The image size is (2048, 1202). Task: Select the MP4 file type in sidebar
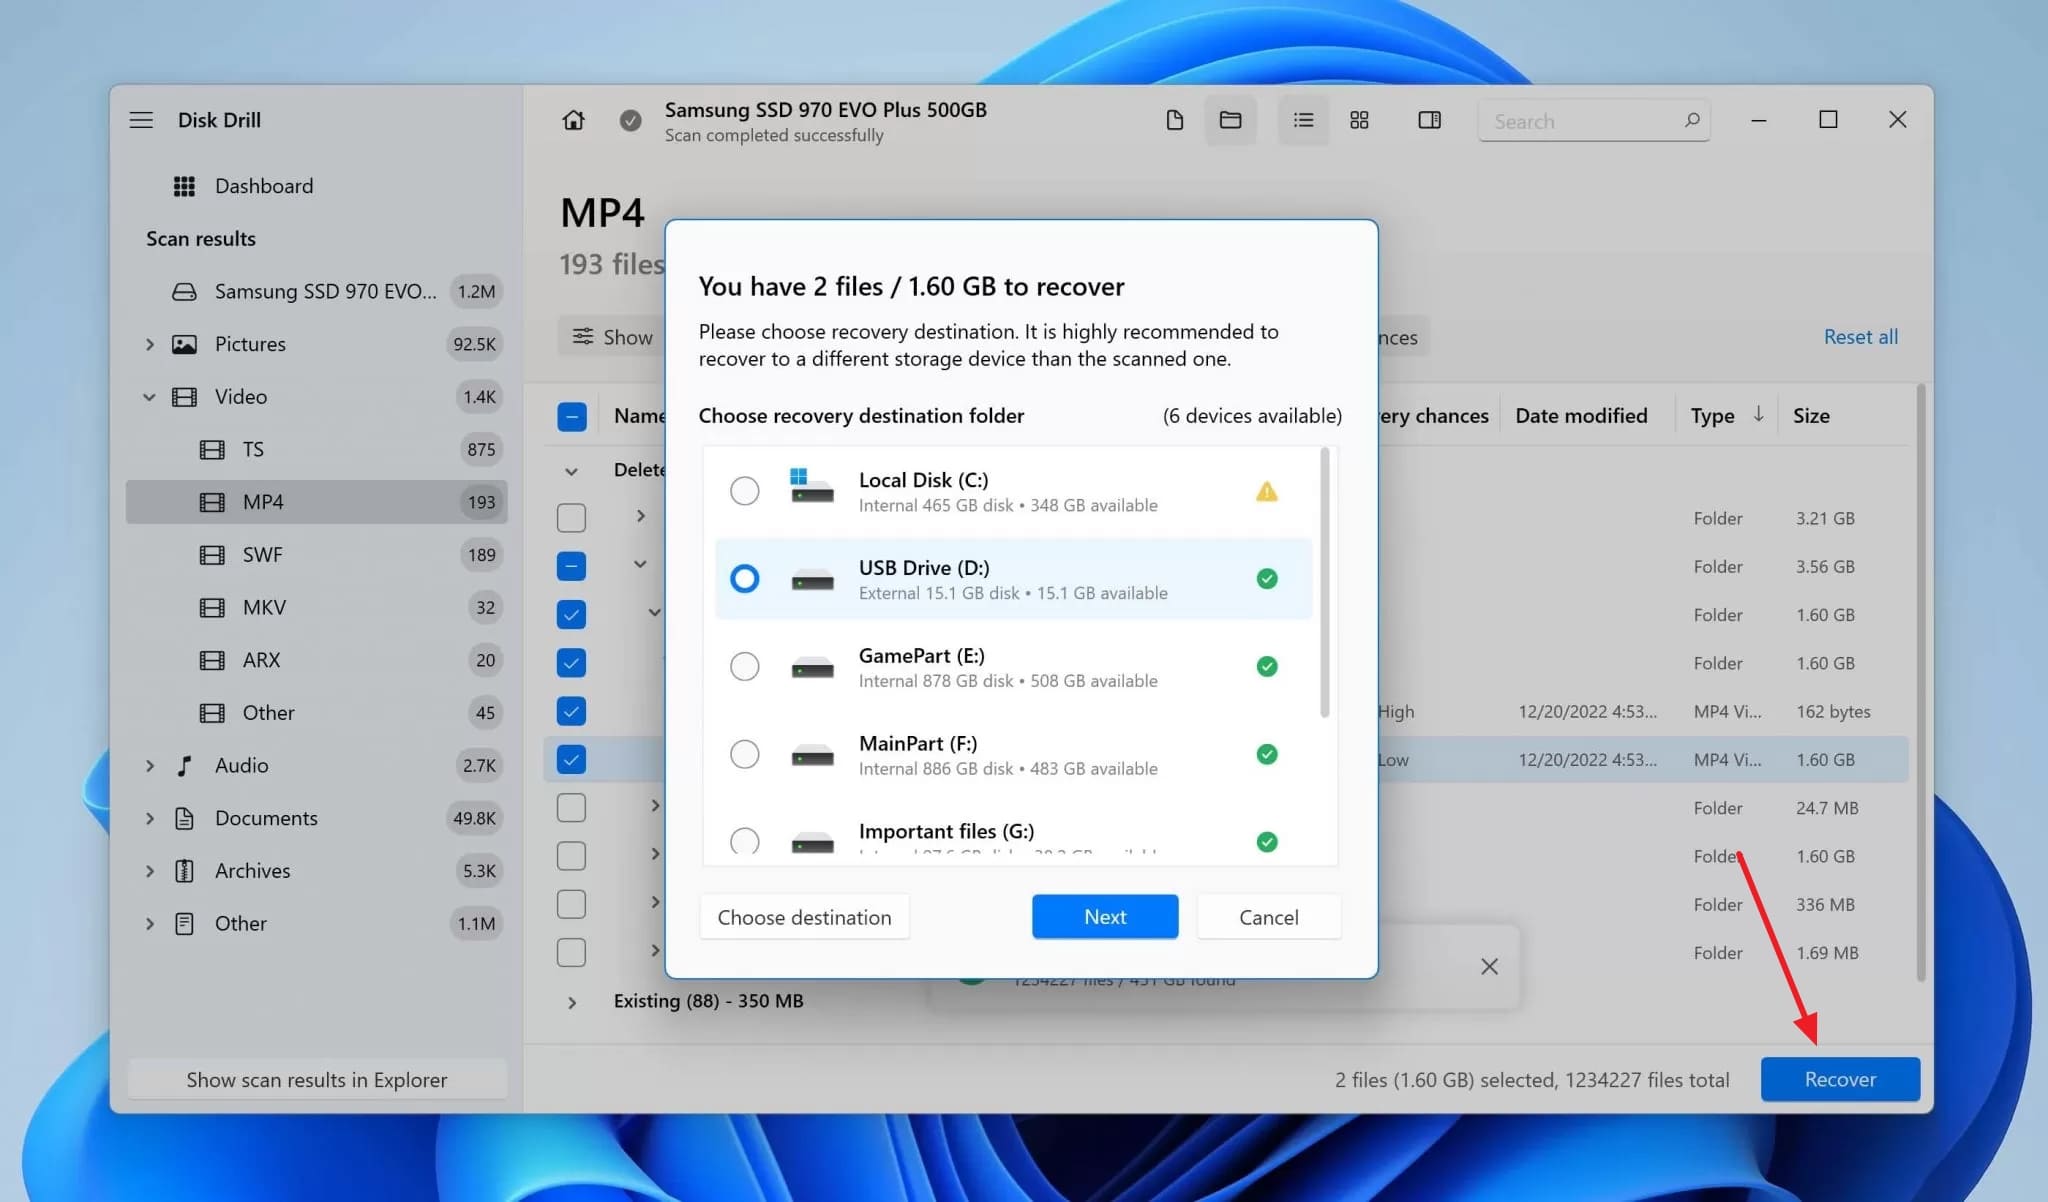click(263, 501)
